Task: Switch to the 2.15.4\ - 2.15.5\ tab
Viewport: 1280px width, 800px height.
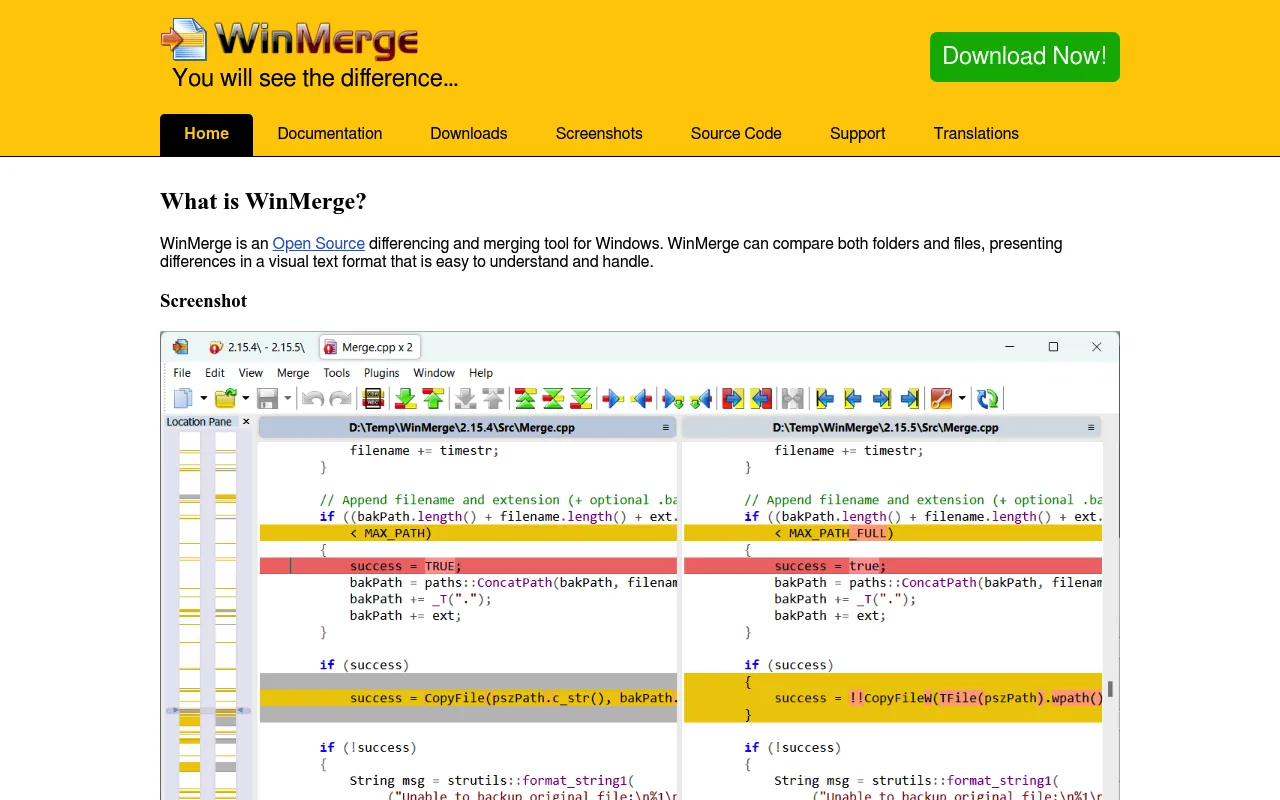Action: 257,347
